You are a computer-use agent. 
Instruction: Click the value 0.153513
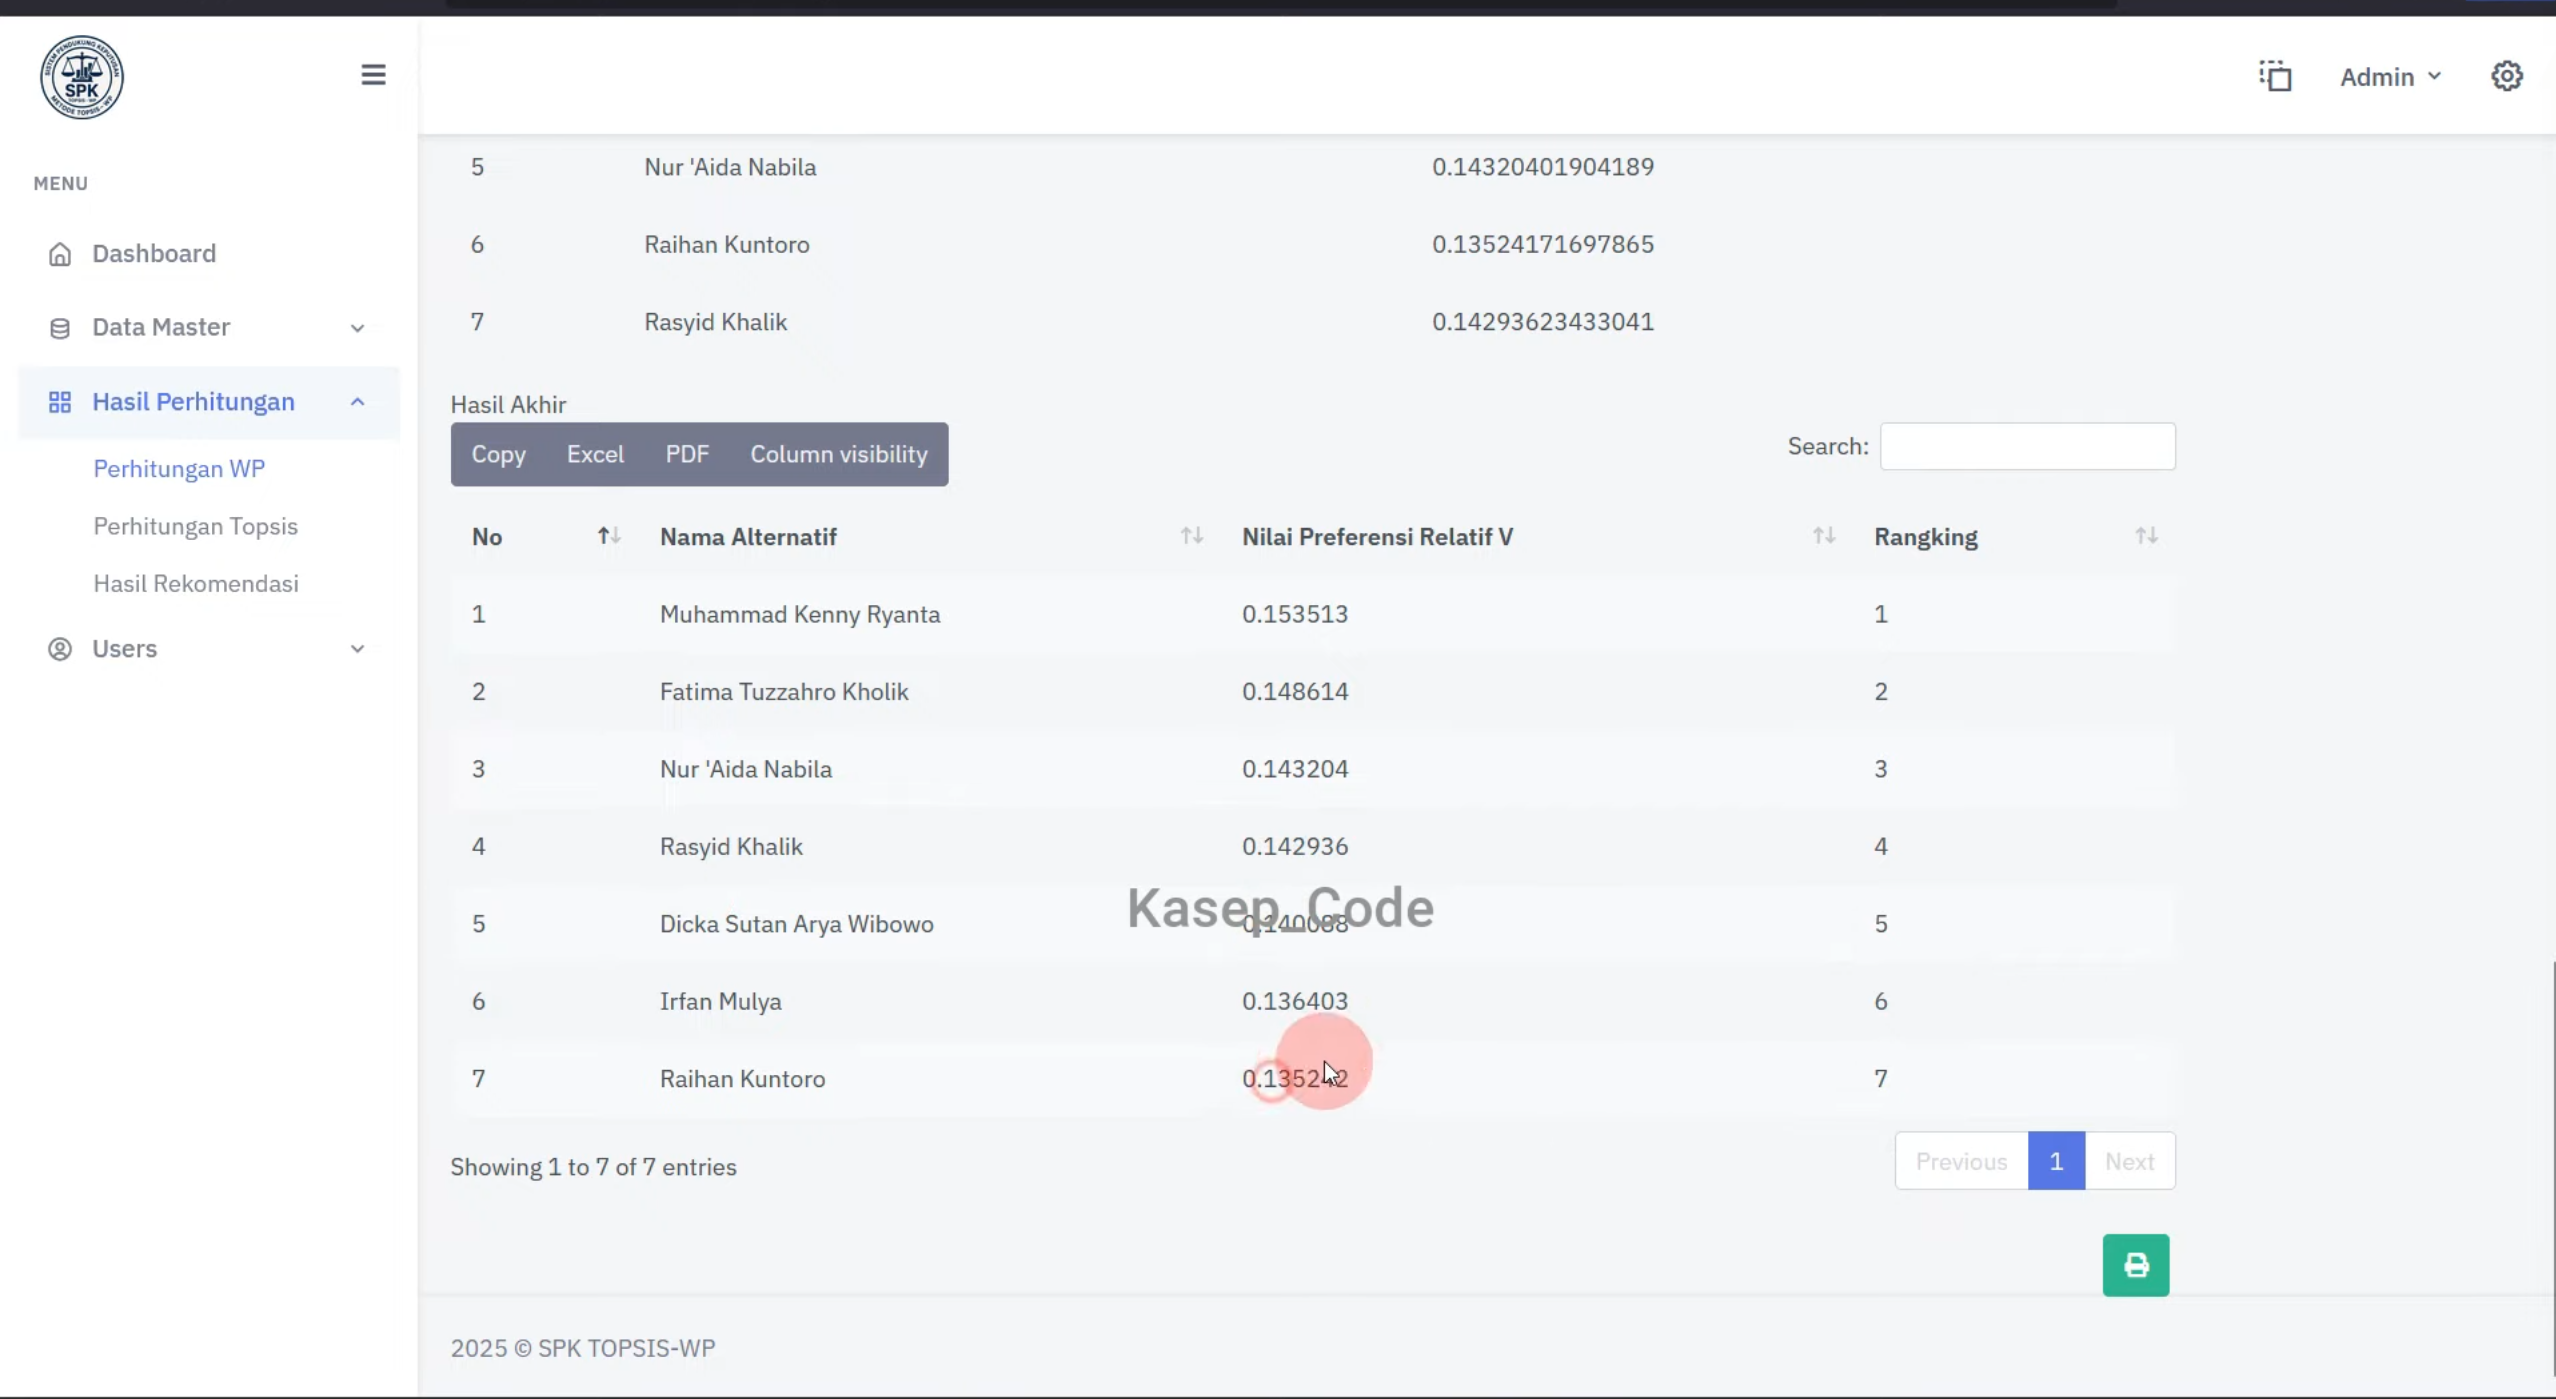pyautogui.click(x=1295, y=614)
